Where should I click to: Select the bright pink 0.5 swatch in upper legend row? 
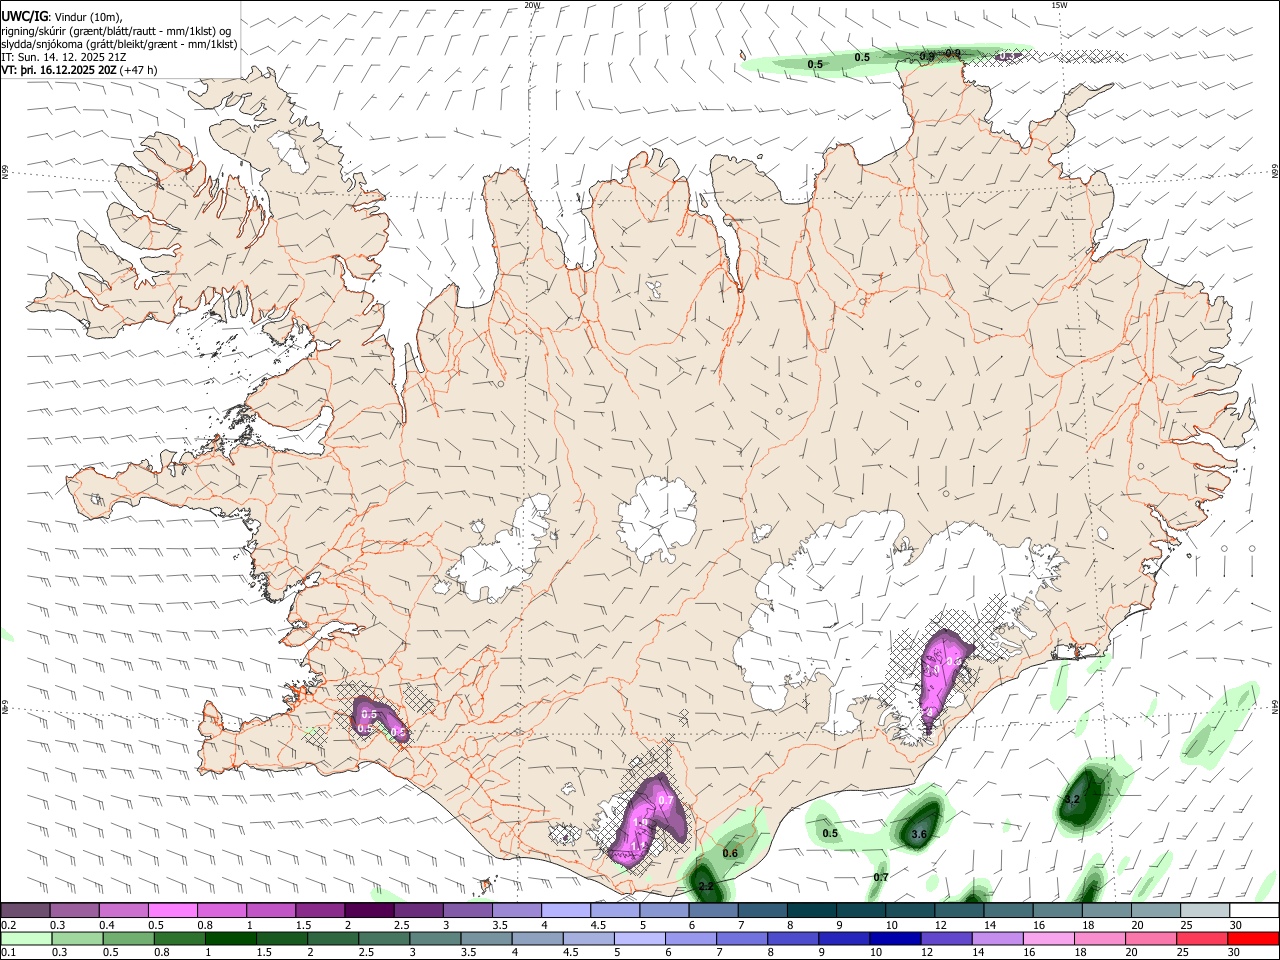[x=172, y=910]
